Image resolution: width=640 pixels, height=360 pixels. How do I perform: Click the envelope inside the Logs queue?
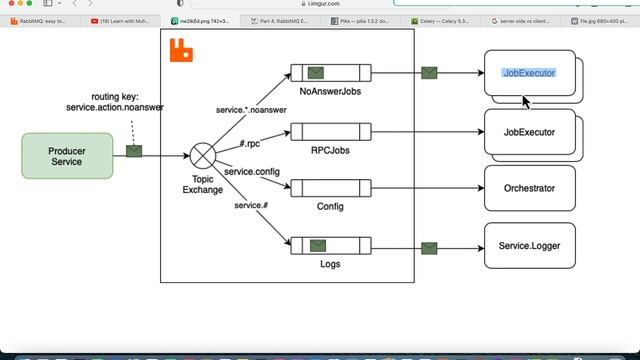pos(318,246)
